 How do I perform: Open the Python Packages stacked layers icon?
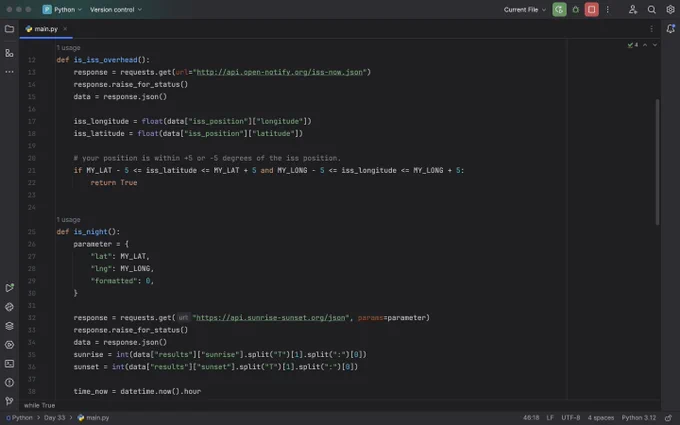(x=9, y=326)
